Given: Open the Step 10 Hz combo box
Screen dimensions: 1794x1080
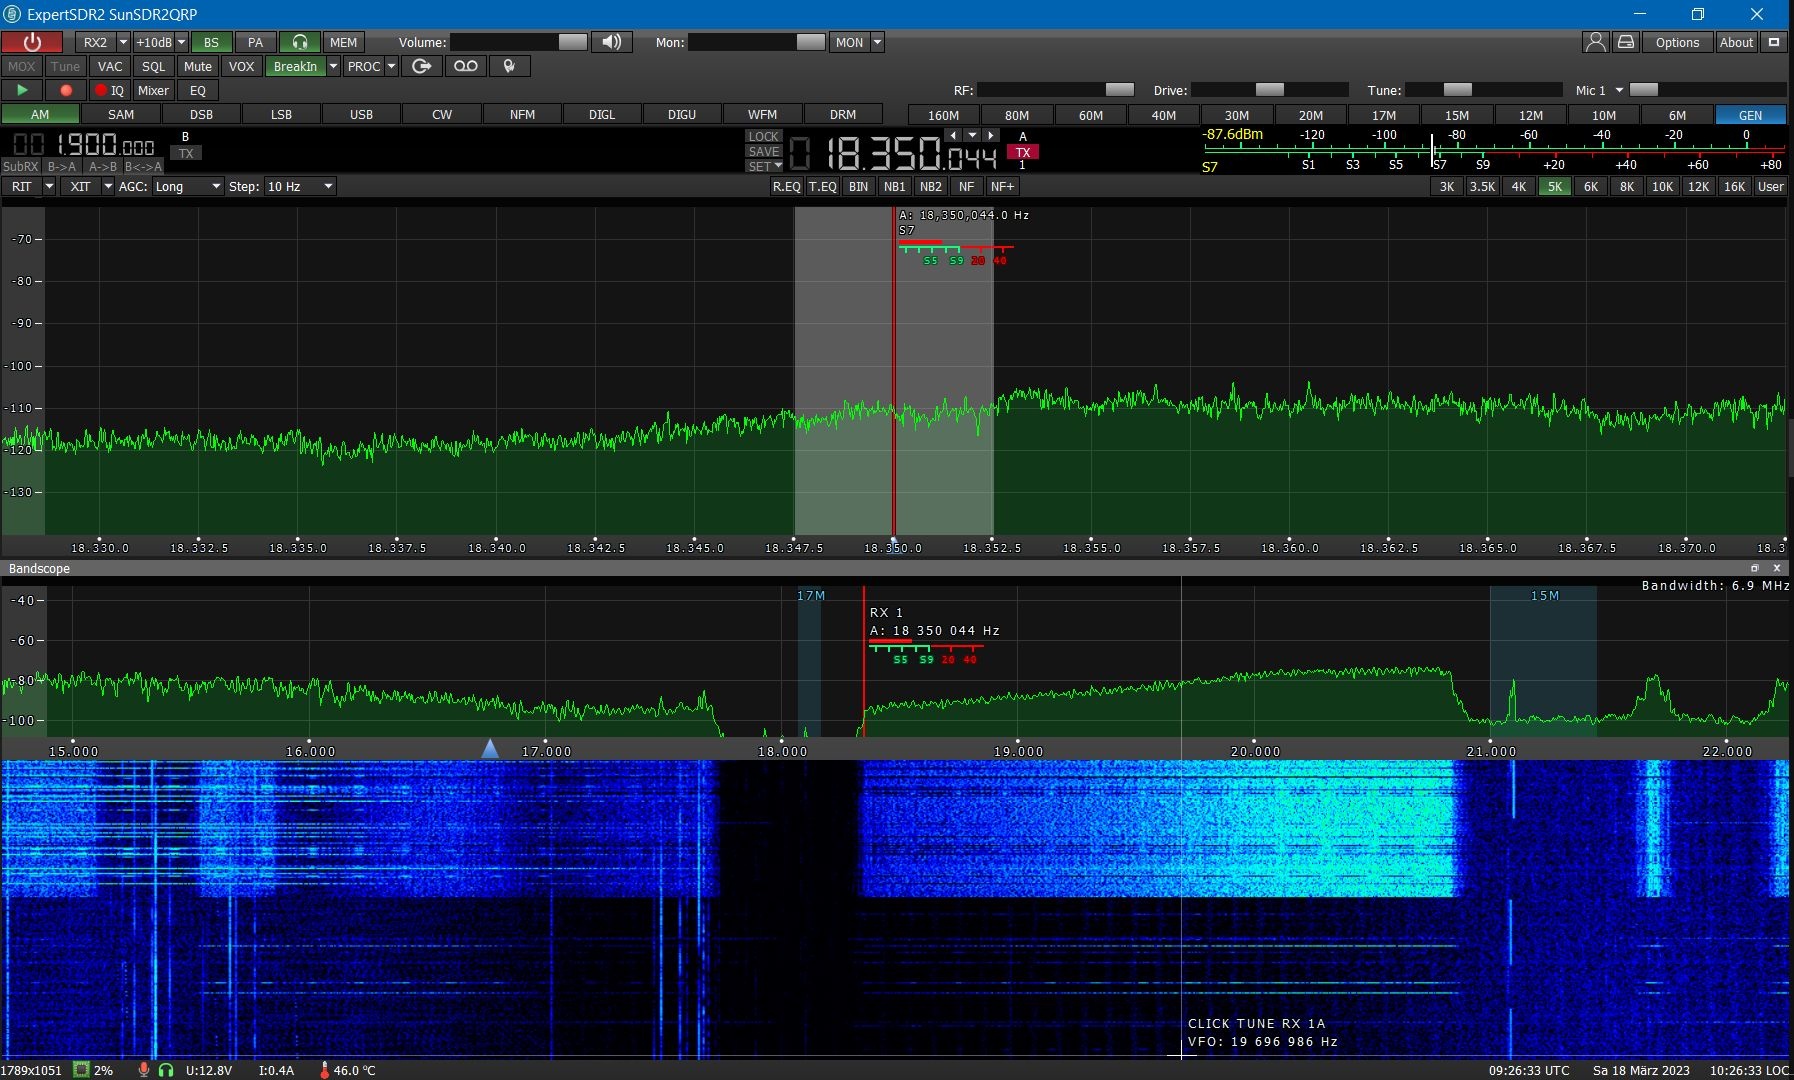Looking at the screenshot, I should (x=300, y=186).
